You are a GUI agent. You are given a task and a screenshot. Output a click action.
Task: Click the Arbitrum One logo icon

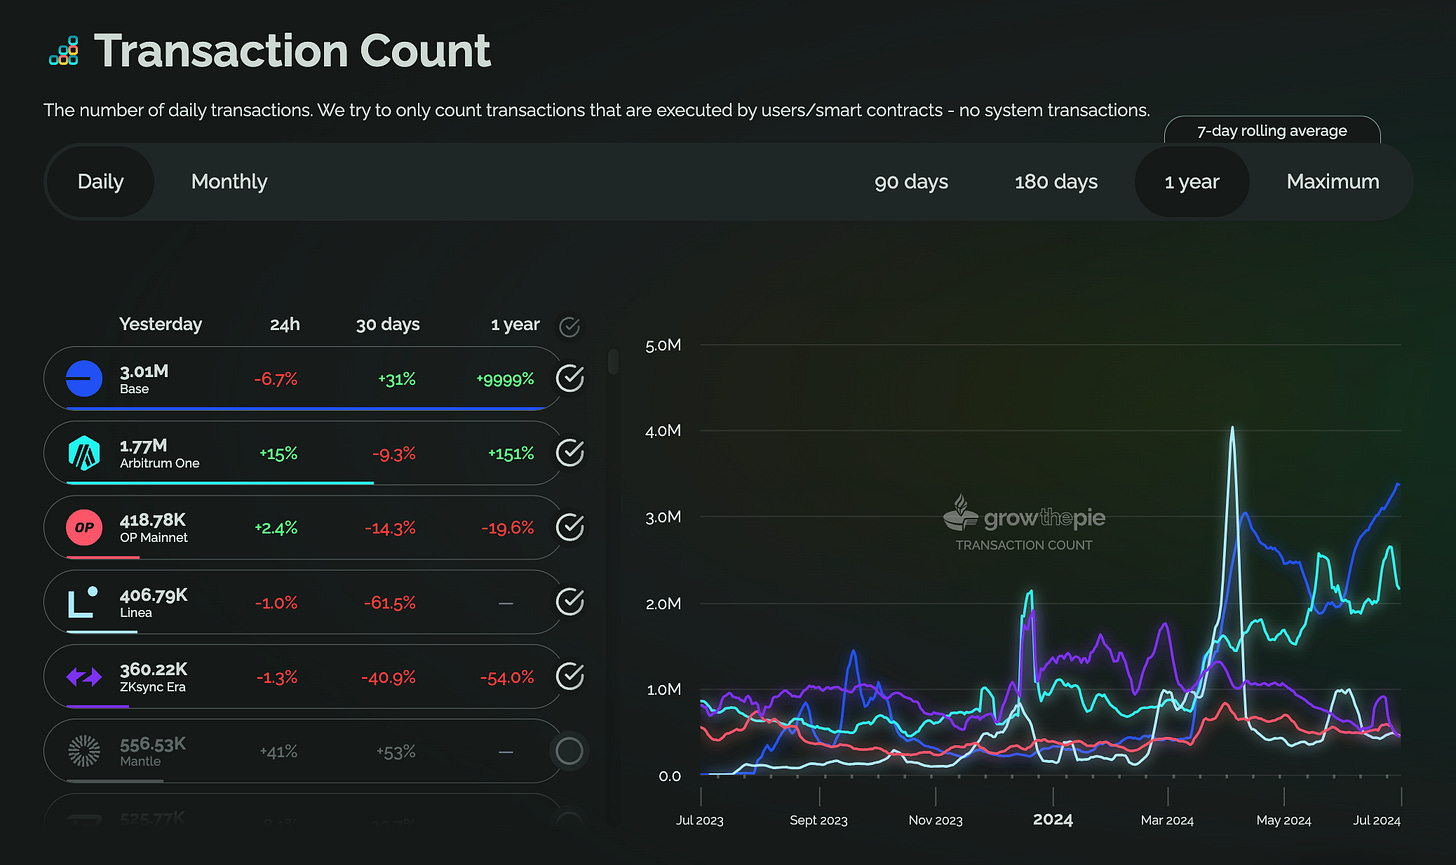pyautogui.click(x=84, y=453)
